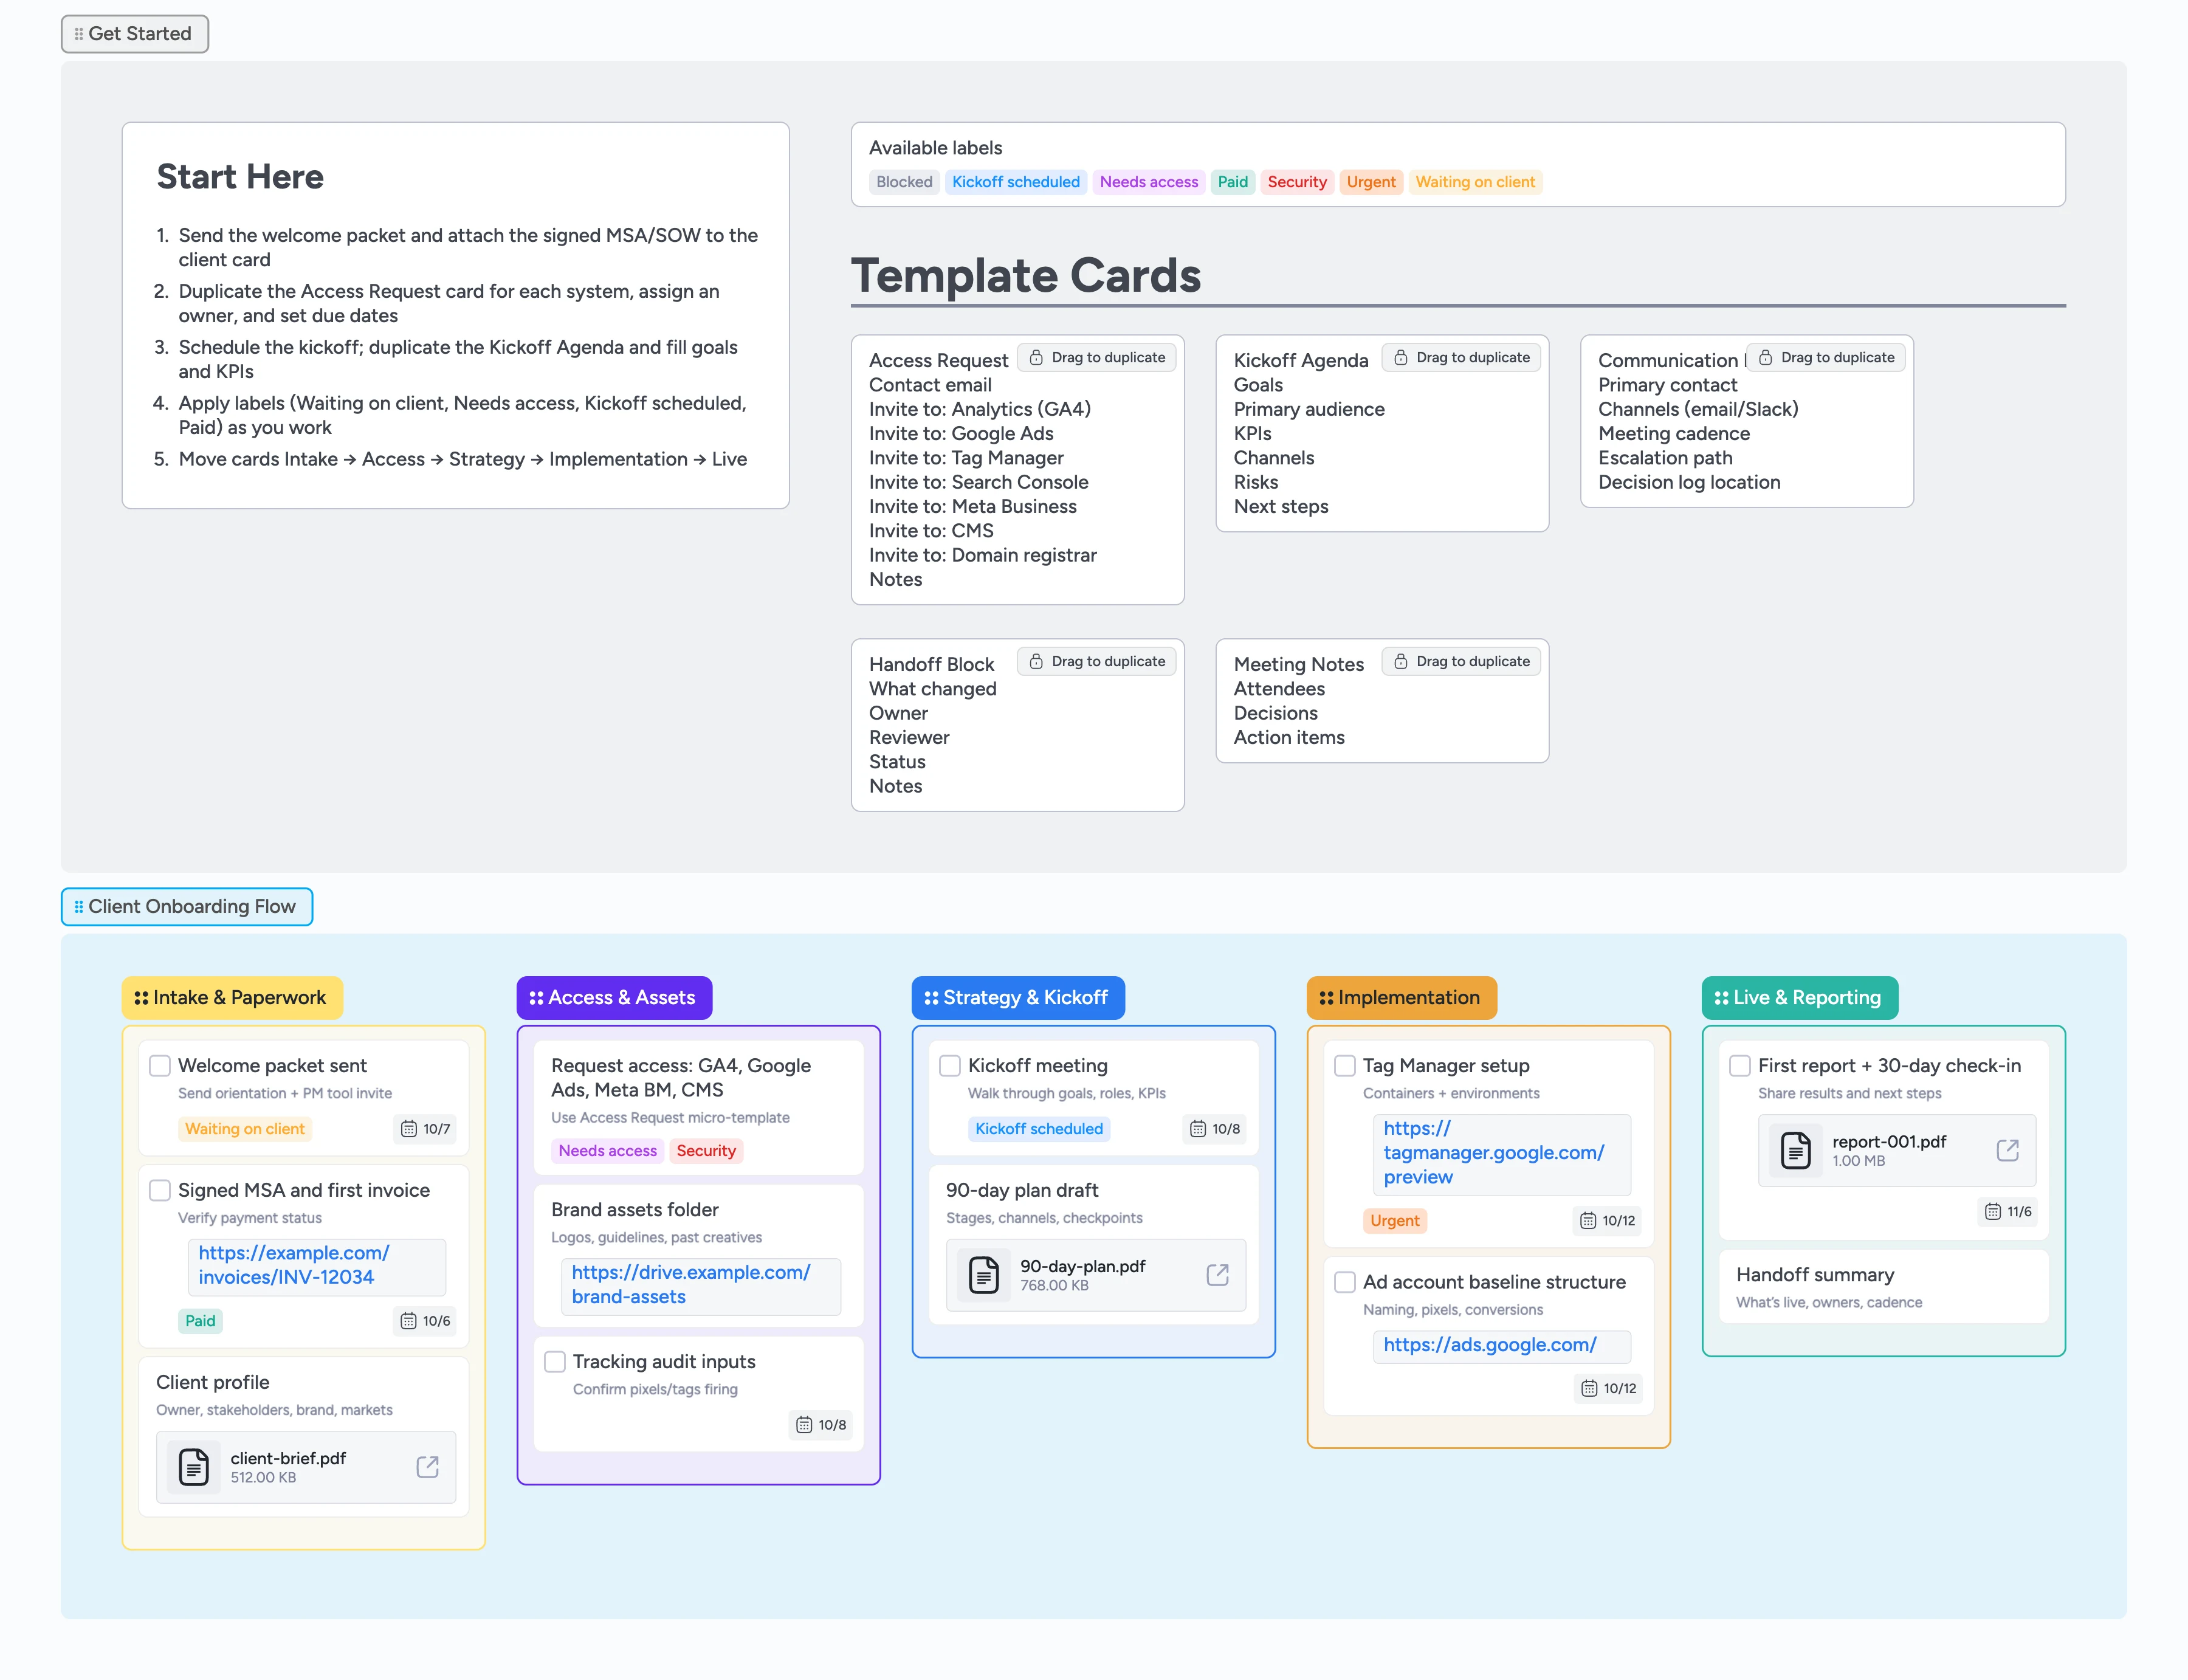This screenshot has width=2188, height=1680.
Task: Click the document icon on 90-day-plan.pdf
Action: click(983, 1275)
